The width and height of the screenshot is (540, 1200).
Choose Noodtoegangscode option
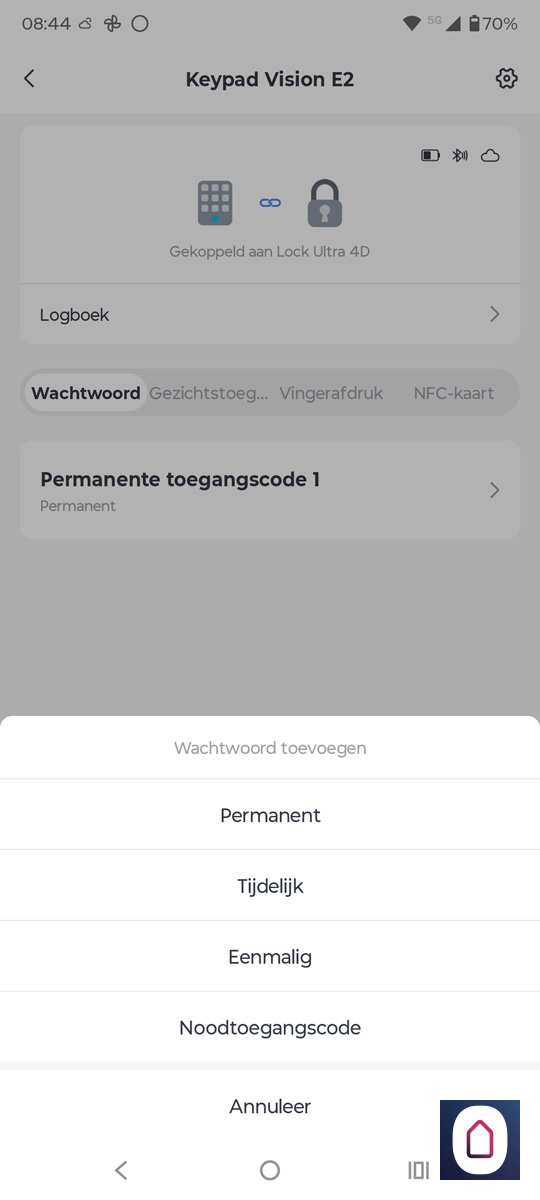[270, 1027]
